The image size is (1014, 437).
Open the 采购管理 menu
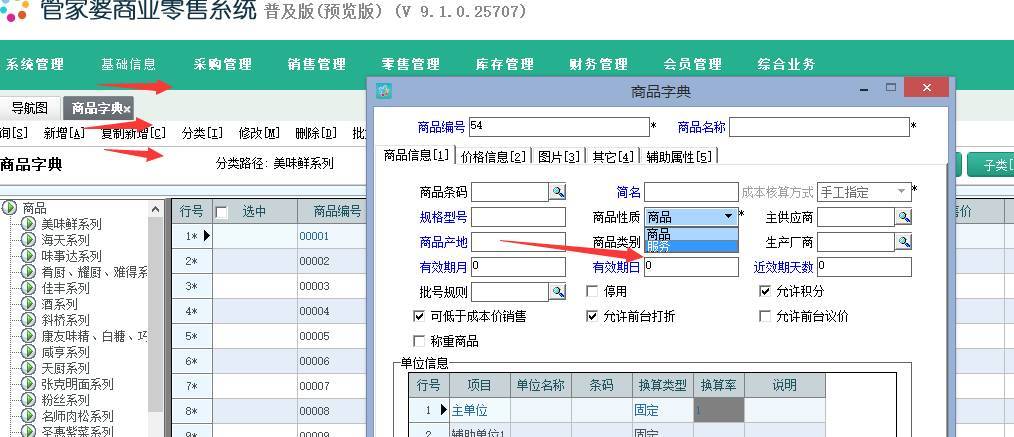[222, 65]
